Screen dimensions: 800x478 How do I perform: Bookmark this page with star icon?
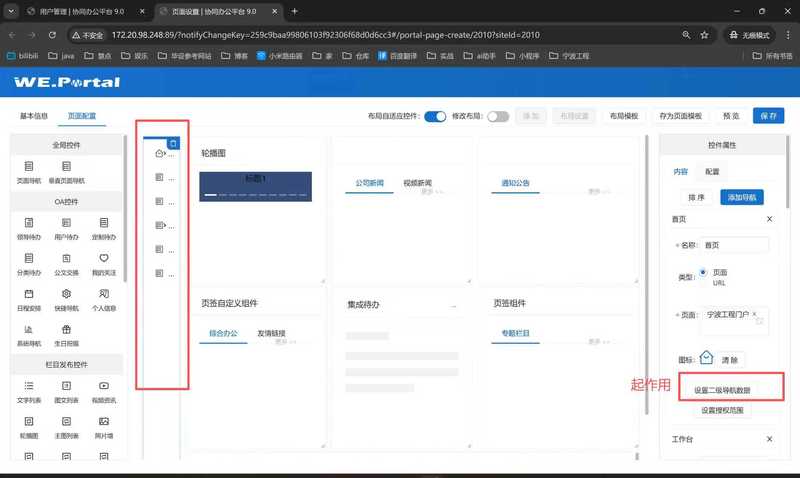(x=705, y=35)
